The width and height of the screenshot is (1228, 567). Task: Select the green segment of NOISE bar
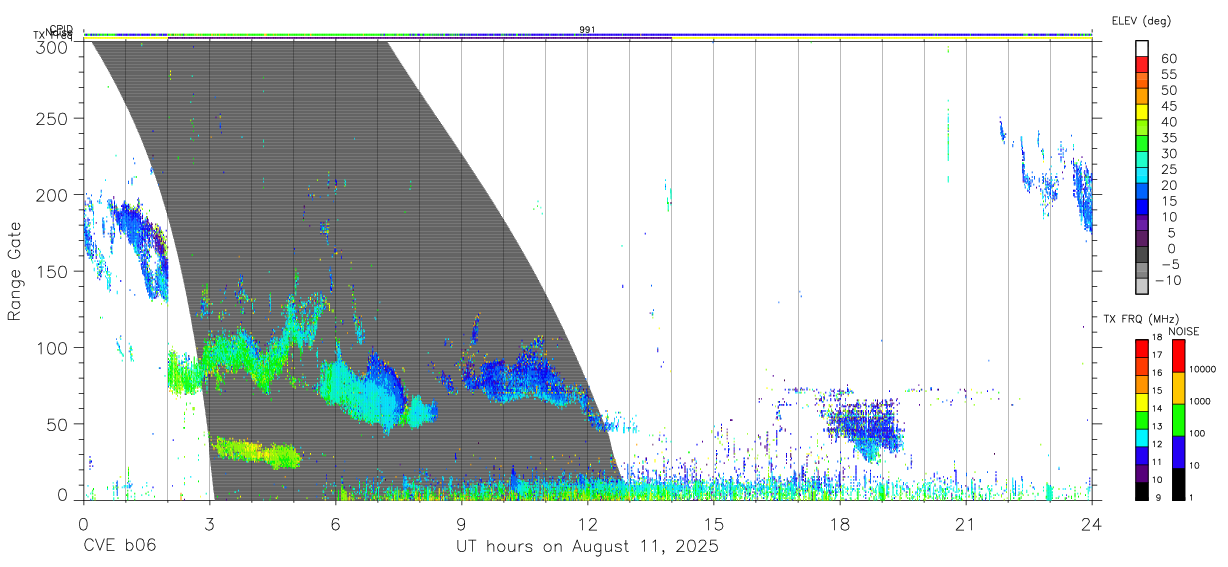pos(1179,420)
